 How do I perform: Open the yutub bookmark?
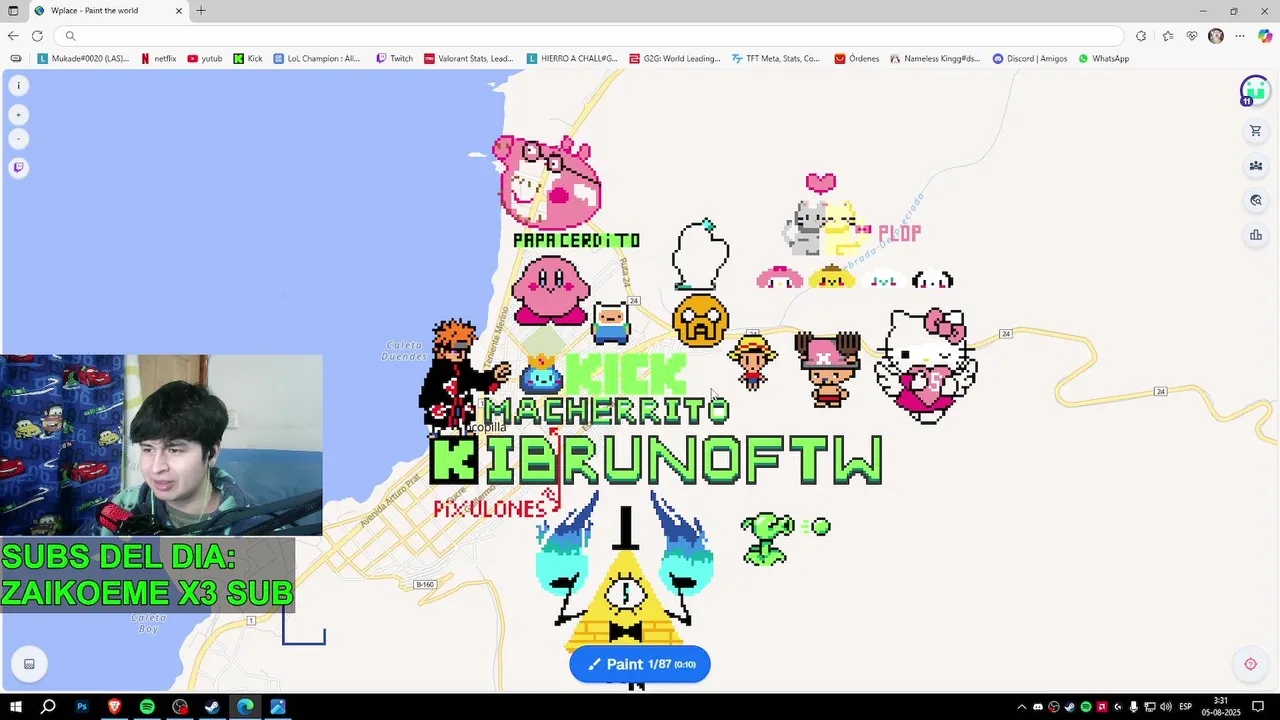tap(205, 59)
